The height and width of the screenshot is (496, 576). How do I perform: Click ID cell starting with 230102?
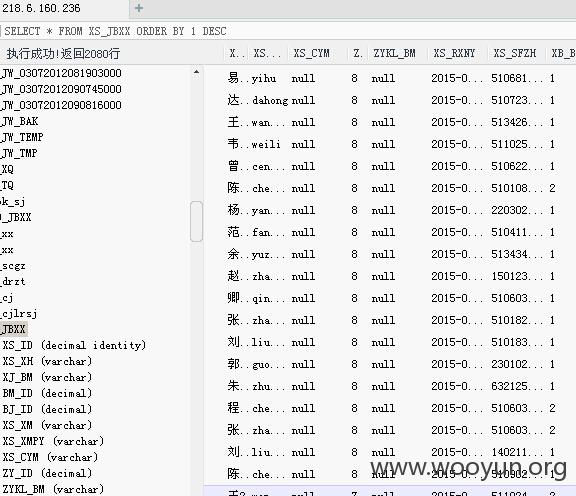point(516,364)
